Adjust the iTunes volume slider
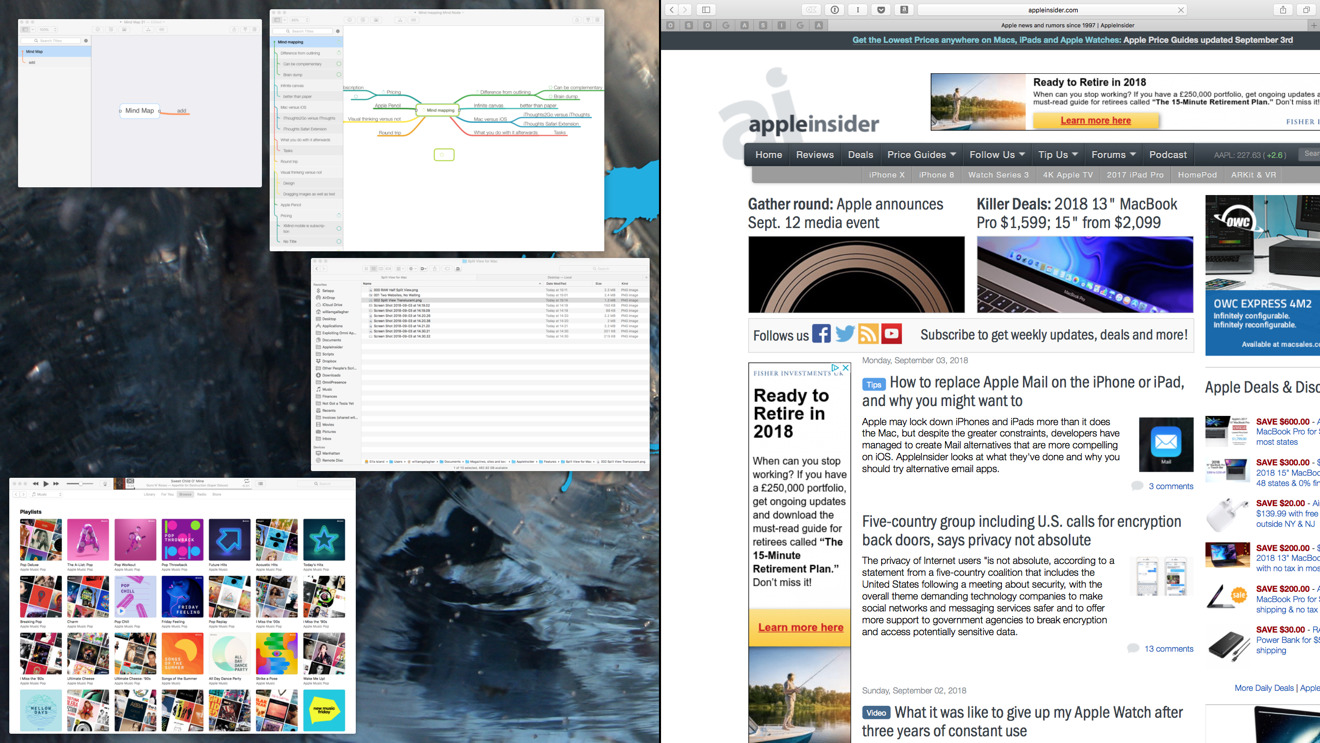Viewport: 1320px width, 743px height. (x=80, y=483)
